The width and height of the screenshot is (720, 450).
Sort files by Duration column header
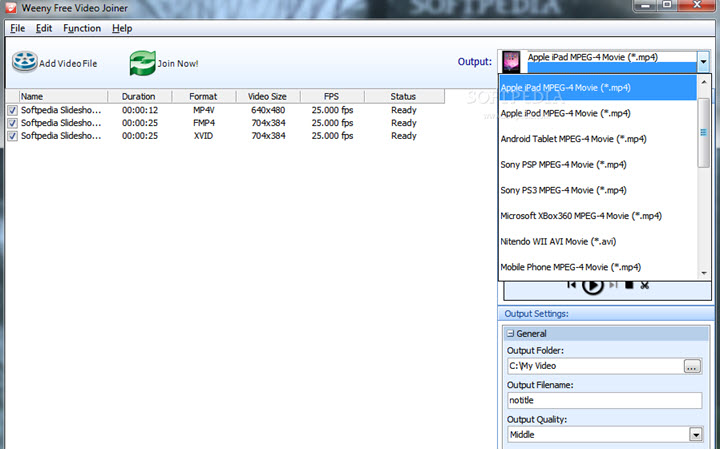139,96
